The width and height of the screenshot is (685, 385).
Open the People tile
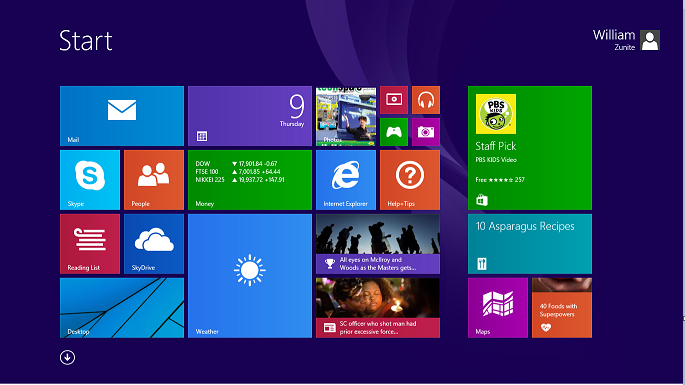coord(154,180)
